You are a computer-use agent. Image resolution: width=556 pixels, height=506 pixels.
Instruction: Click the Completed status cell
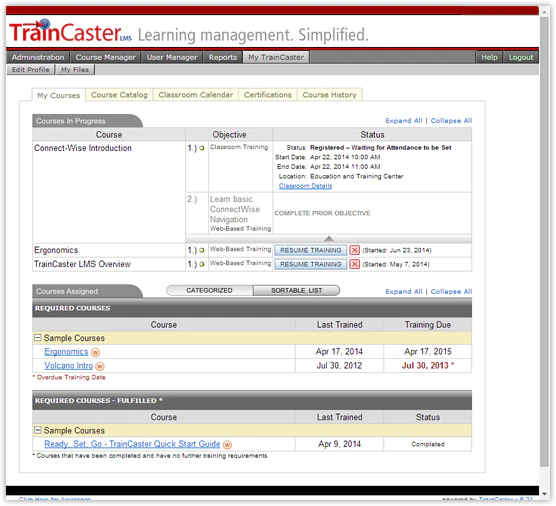428,444
